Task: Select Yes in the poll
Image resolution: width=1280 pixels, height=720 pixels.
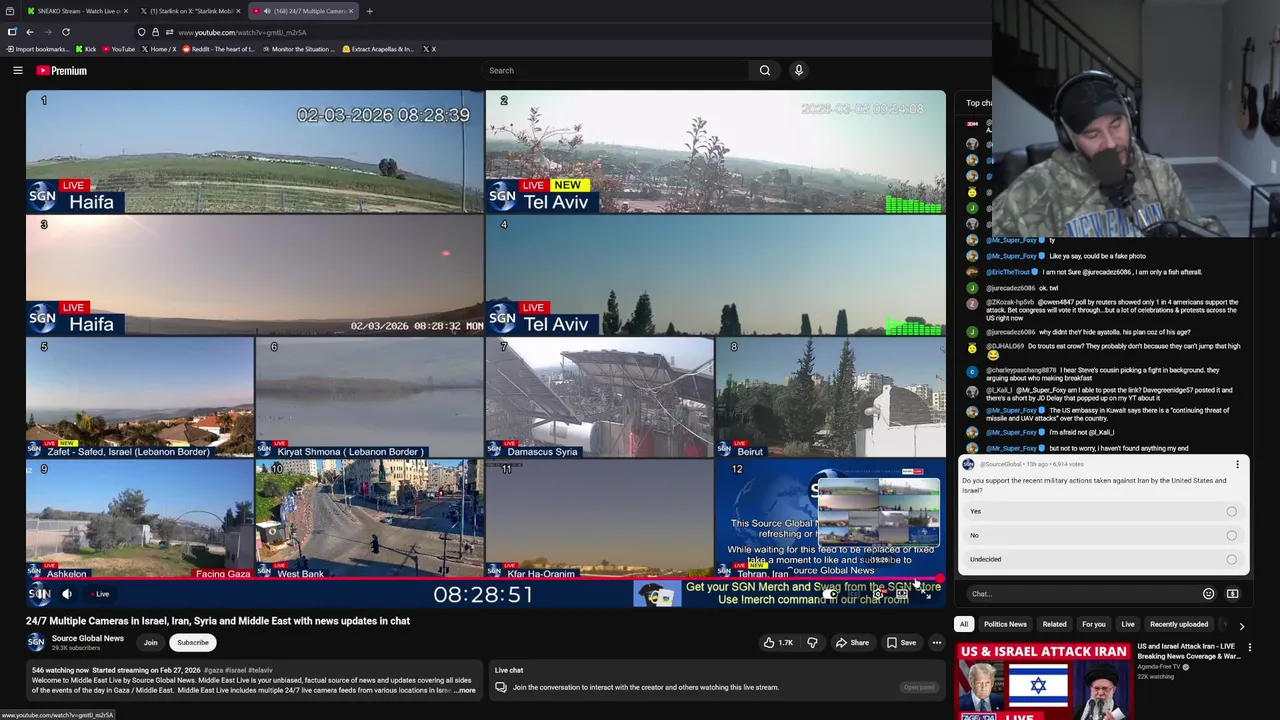Action: (1104, 511)
